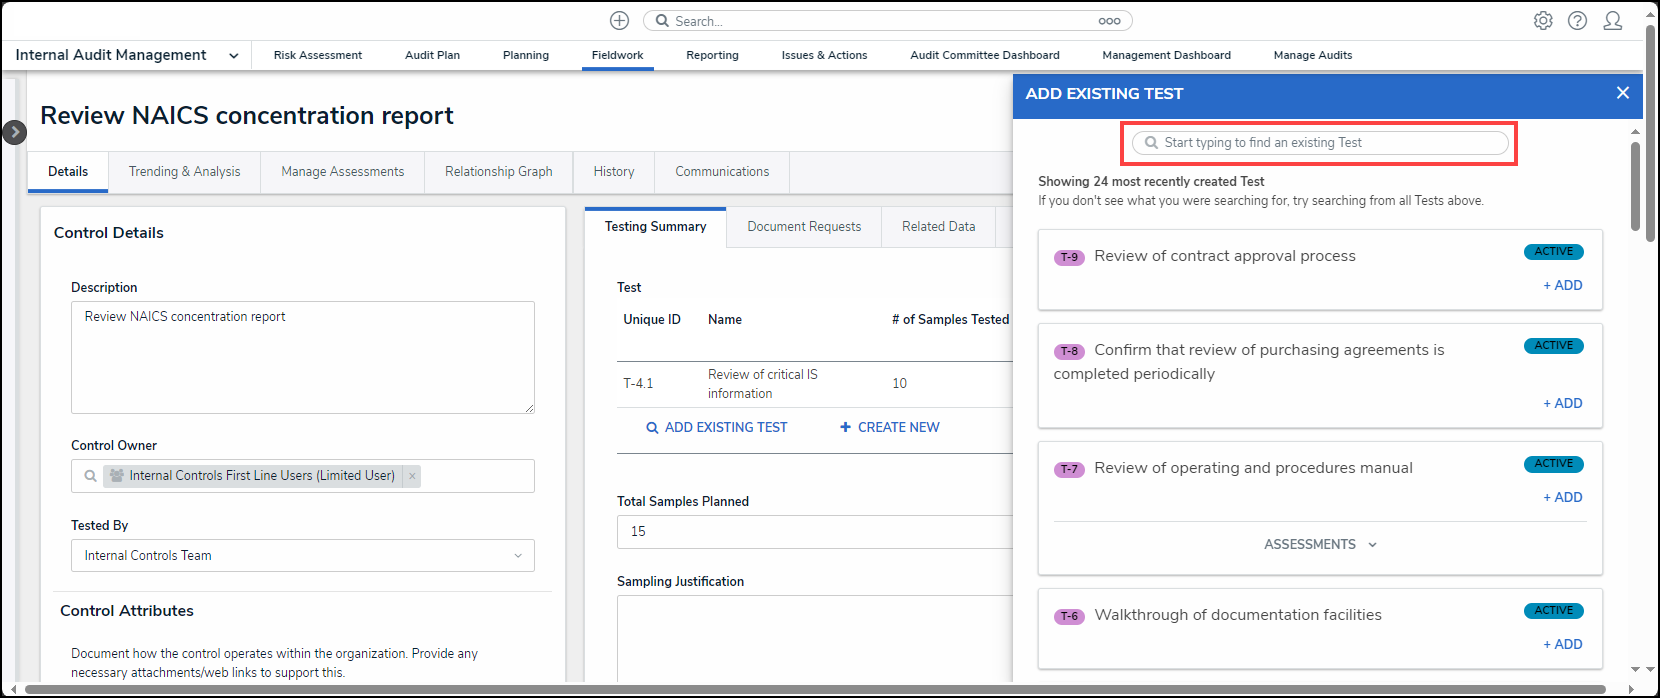Viewport: 1660px width, 698px height.
Task: Click the Total Samples Planned field
Action: (x=814, y=532)
